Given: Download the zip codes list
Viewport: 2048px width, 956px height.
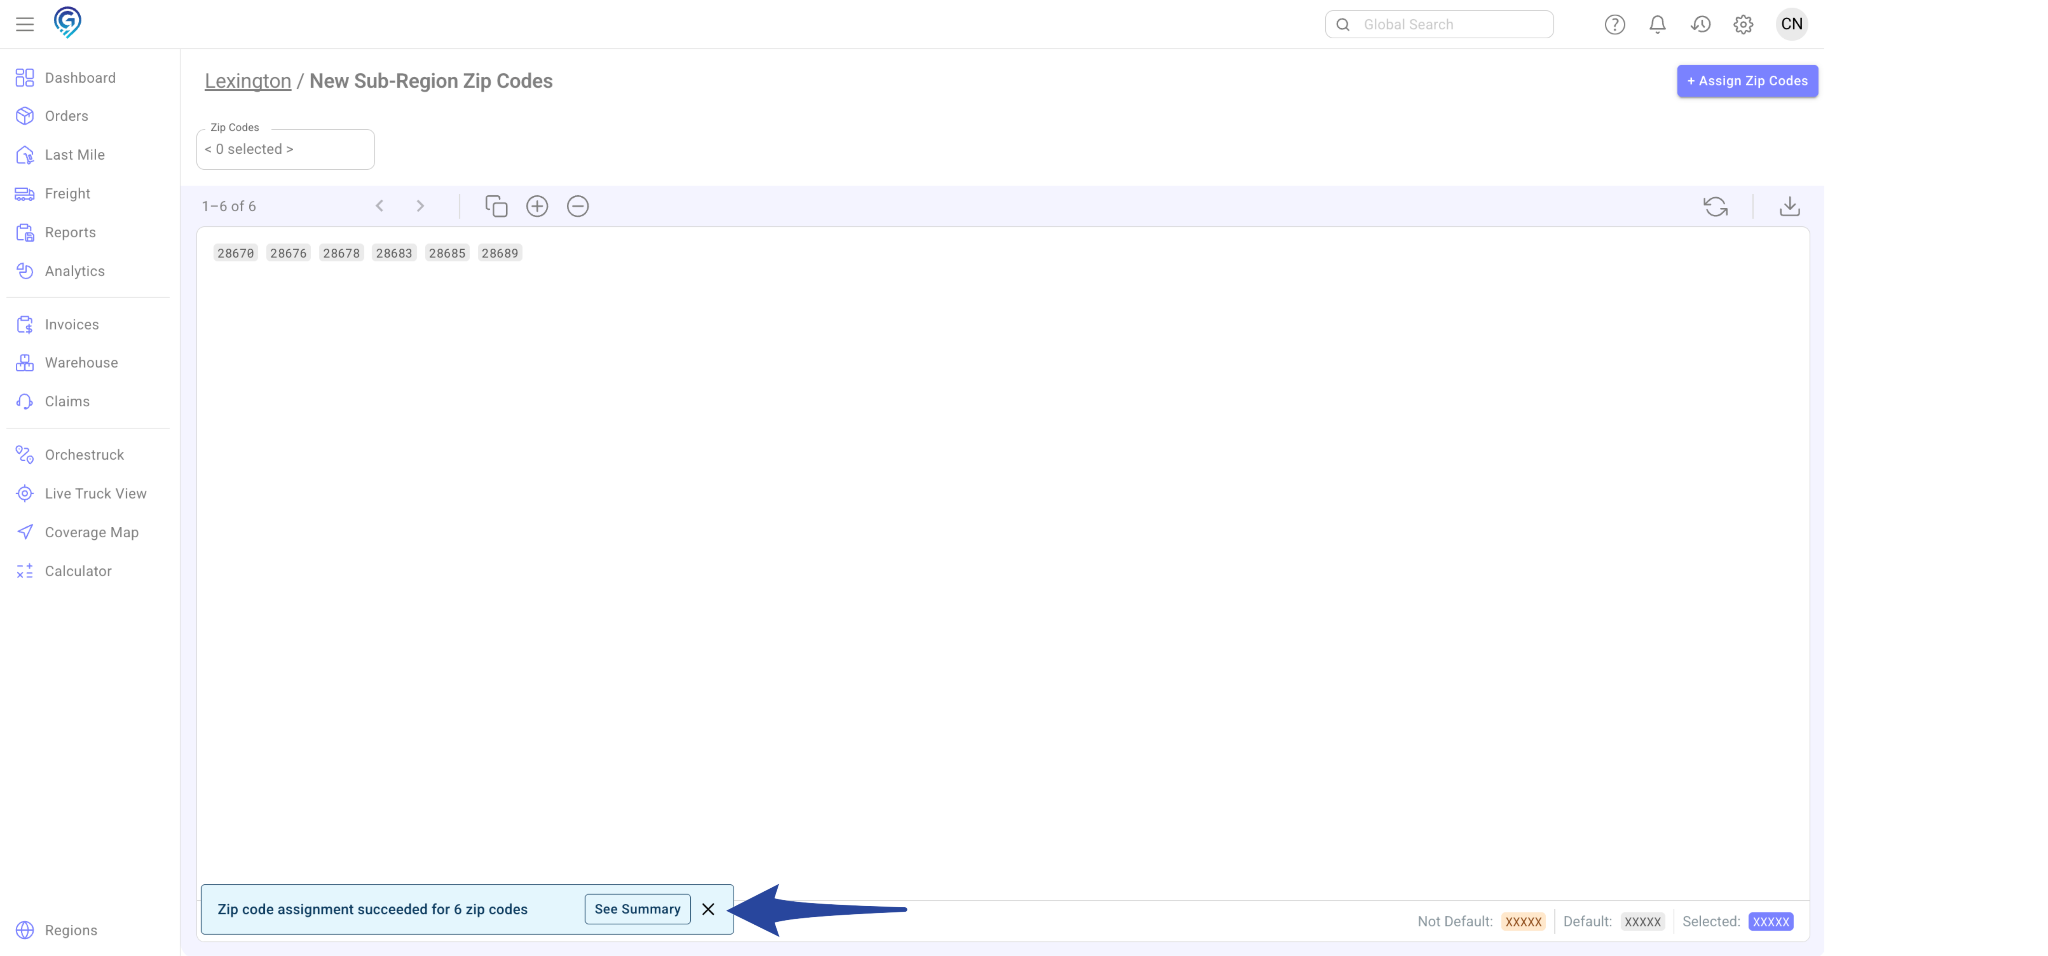Looking at the screenshot, I should pyautogui.click(x=1789, y=206).
